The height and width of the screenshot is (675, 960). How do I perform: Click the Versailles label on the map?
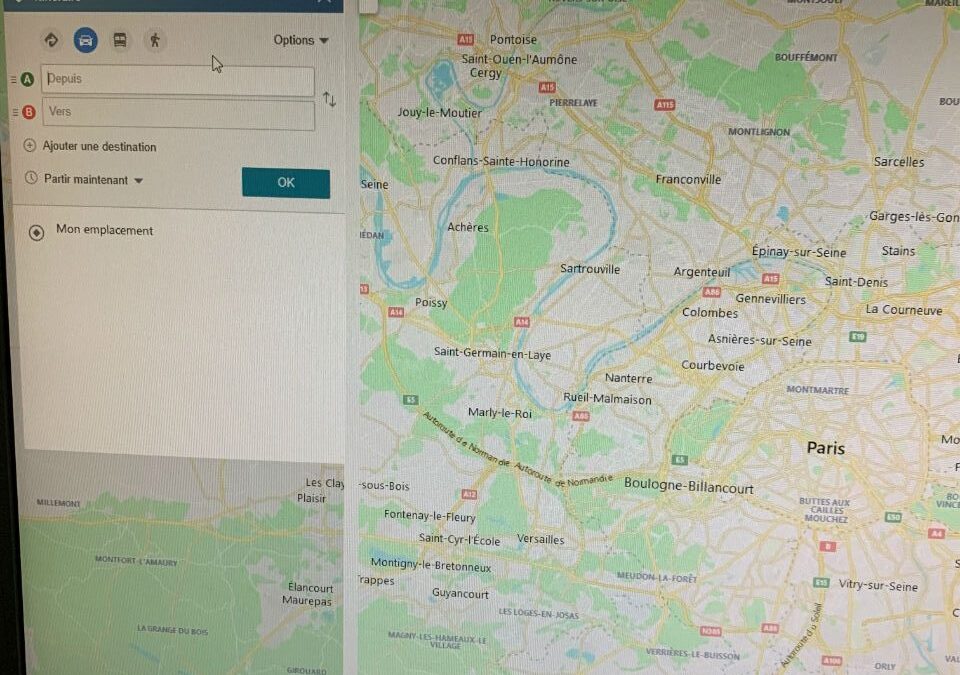tap(541, 539)
